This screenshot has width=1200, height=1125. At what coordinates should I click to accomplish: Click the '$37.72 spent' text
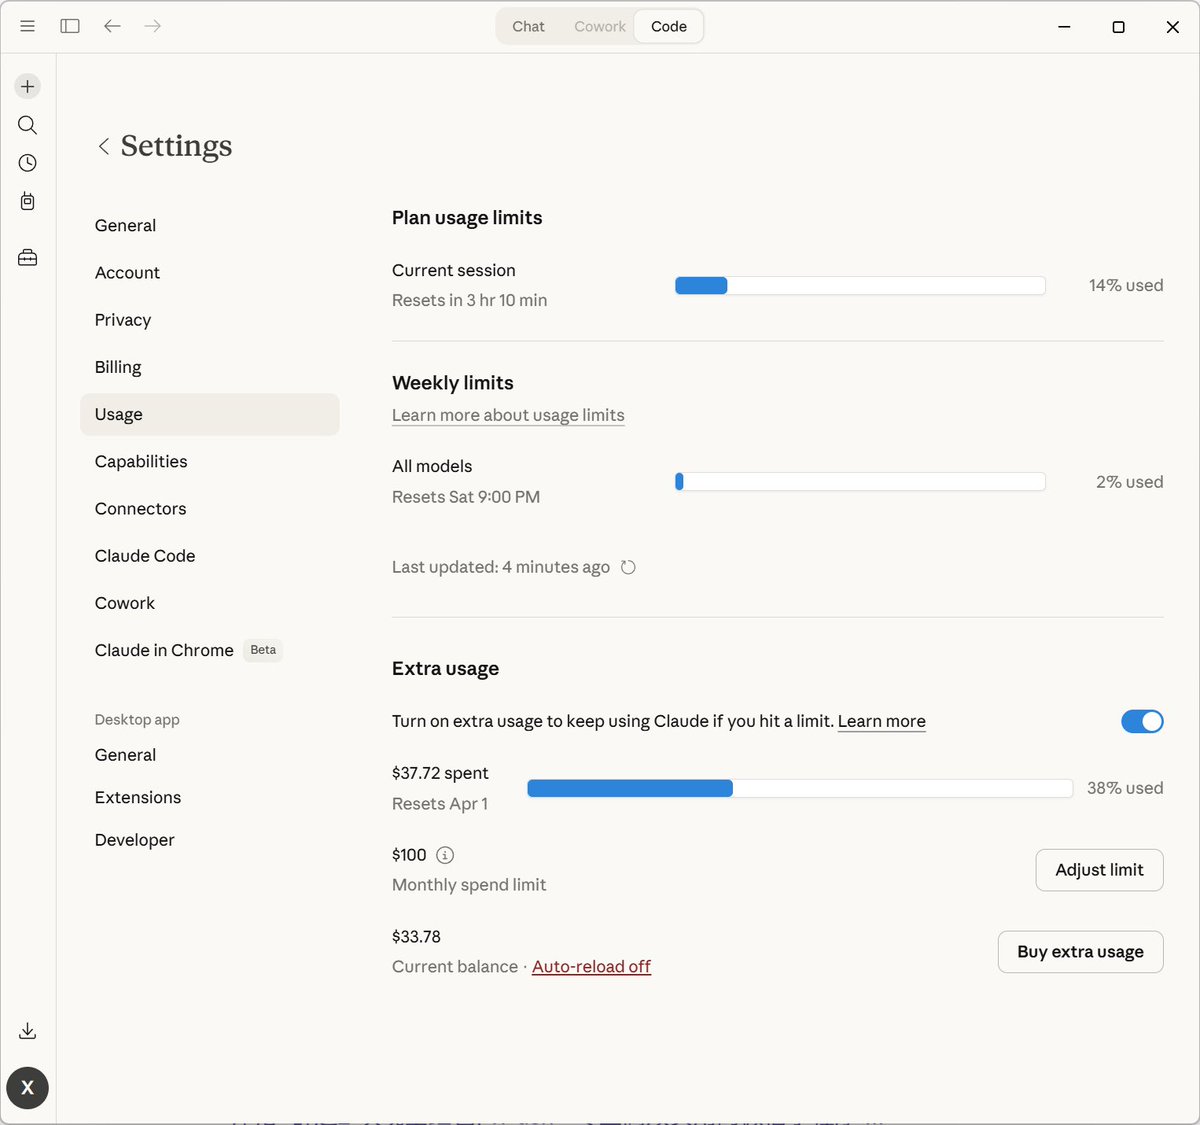(x=440, y=773)
